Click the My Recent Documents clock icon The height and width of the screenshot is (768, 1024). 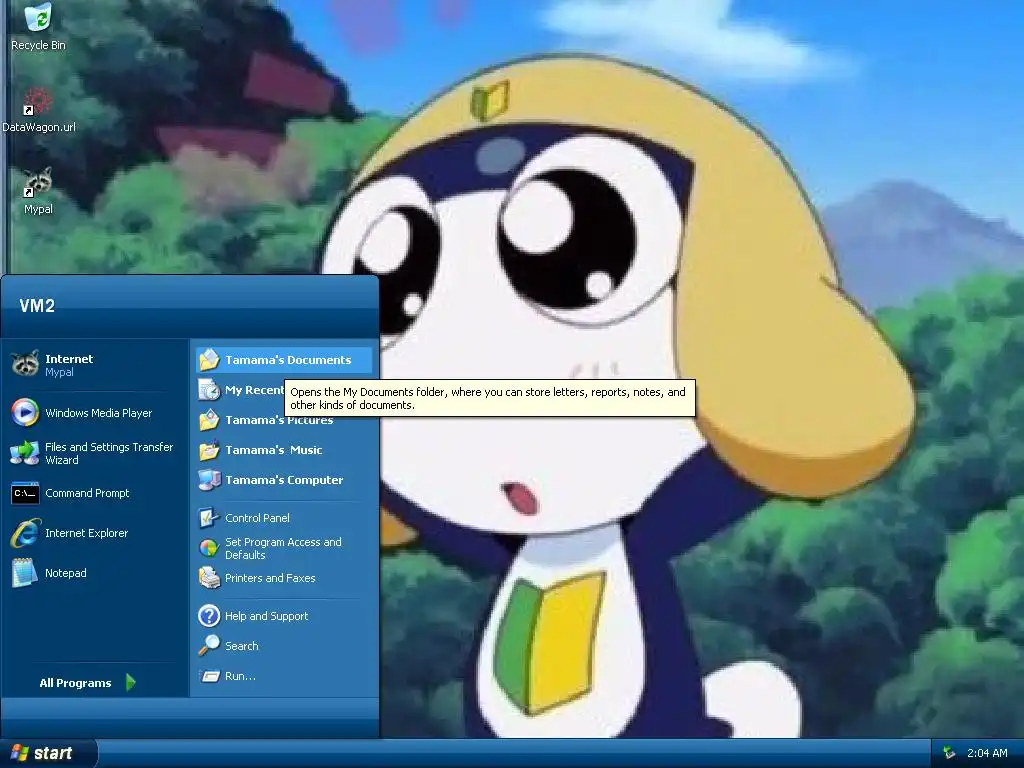click(x=209, y=390)
